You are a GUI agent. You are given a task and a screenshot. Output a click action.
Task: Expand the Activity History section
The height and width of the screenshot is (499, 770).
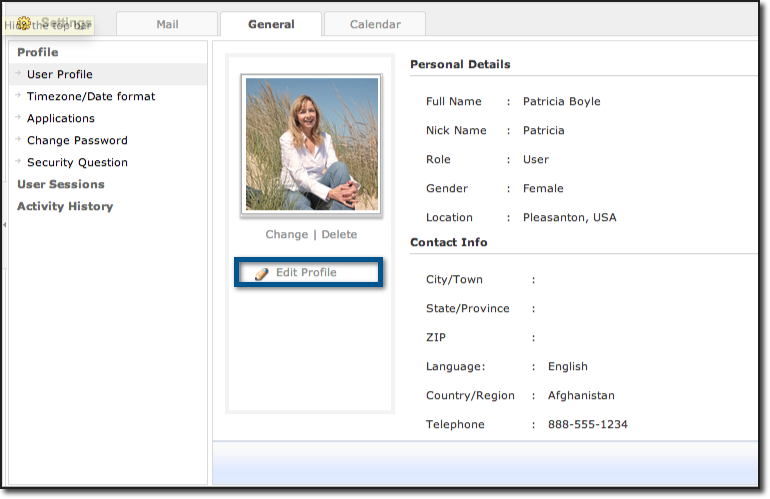tap(65, 206)
